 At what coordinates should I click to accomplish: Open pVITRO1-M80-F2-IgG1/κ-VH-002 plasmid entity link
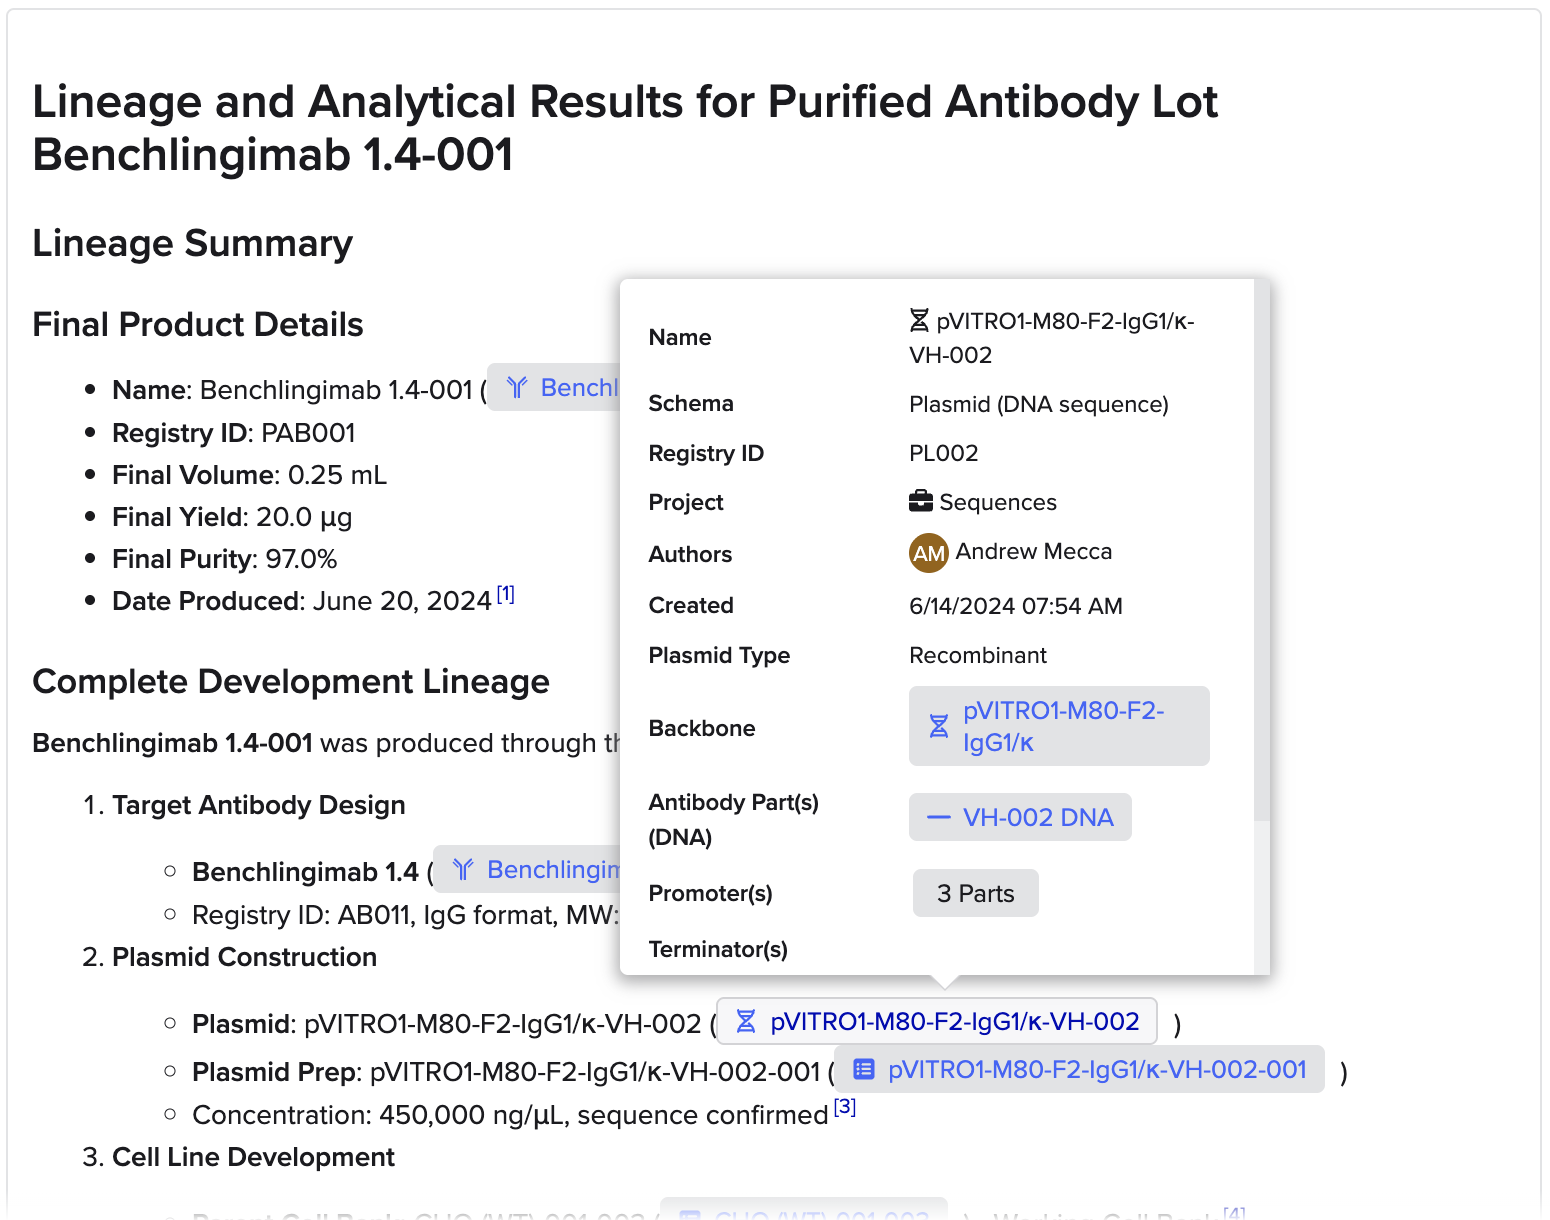point(954,1021)
